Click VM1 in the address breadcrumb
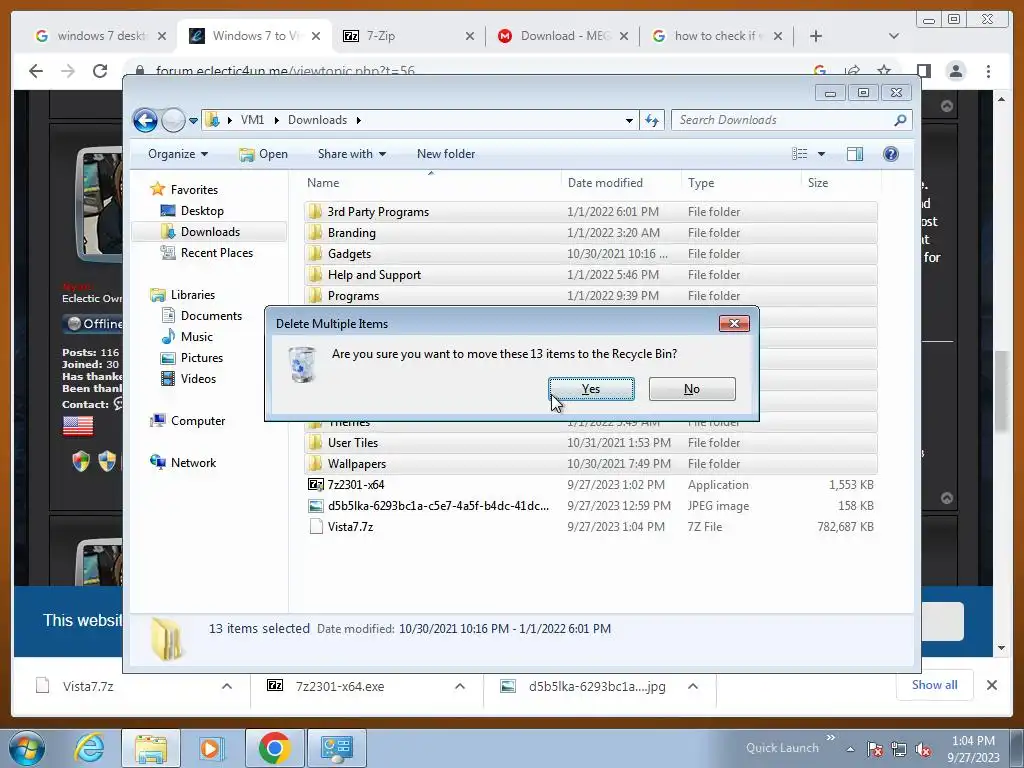The image size is (1024, 768). (252, 120)
